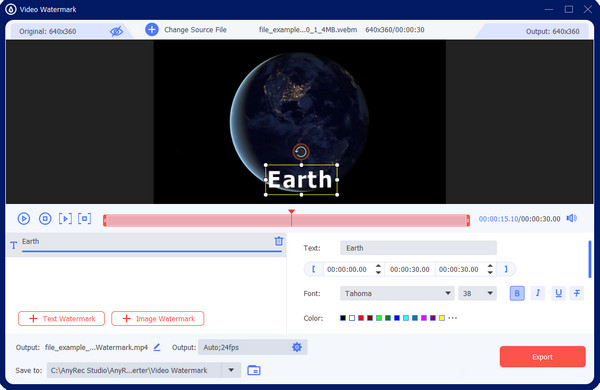This screenshot has height=390, width=600.
Task: Pick the red color swatch
Action: (x=361, y=318)
